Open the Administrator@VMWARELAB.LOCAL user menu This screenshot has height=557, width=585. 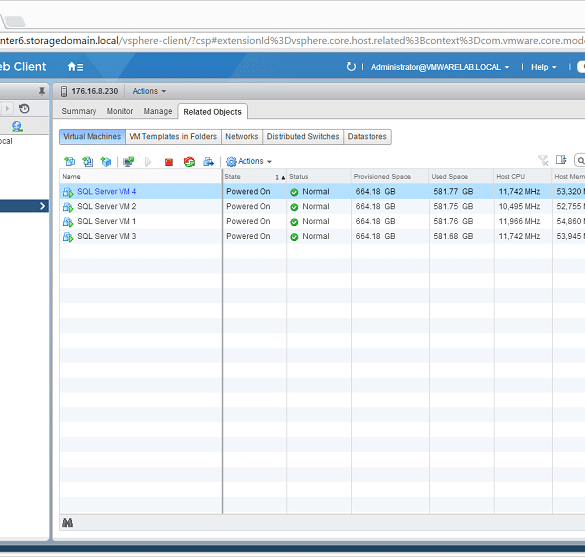[x=440, y=67]
